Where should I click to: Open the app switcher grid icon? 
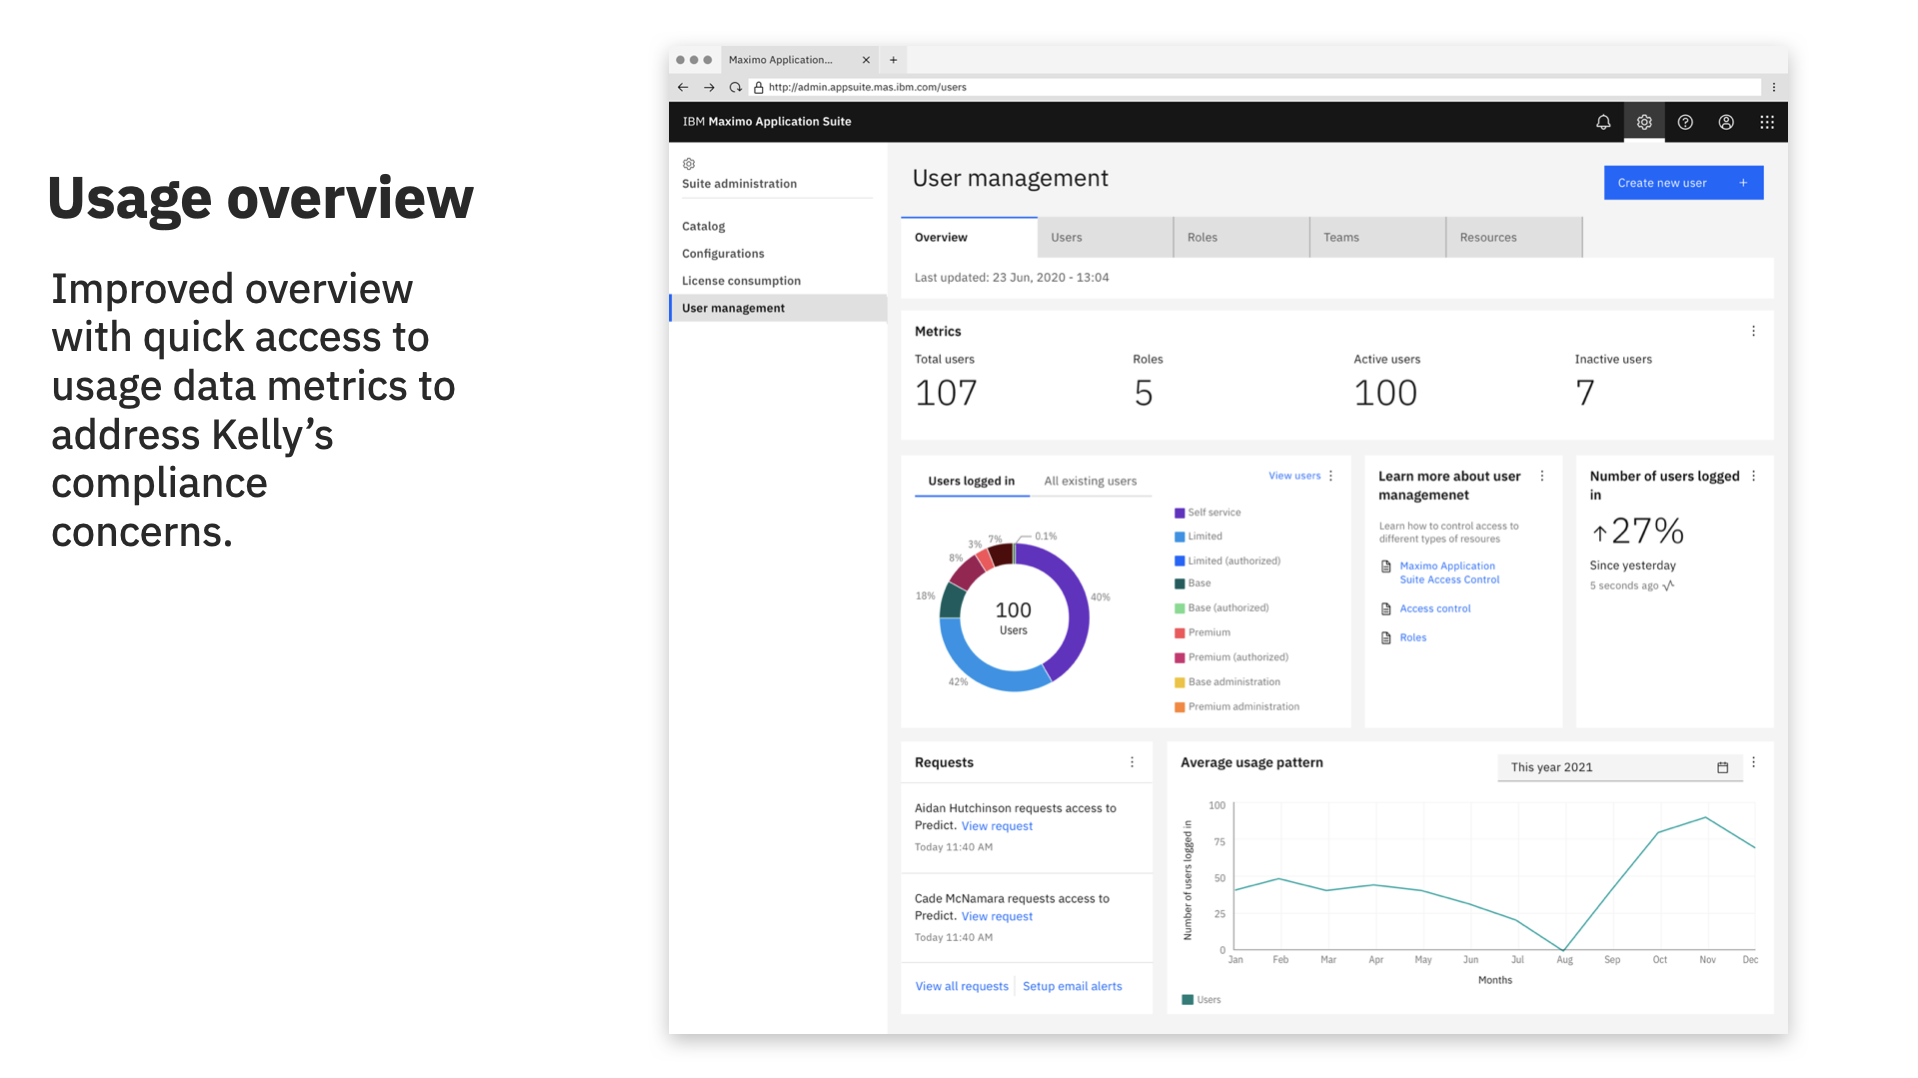click(1767, 122)
